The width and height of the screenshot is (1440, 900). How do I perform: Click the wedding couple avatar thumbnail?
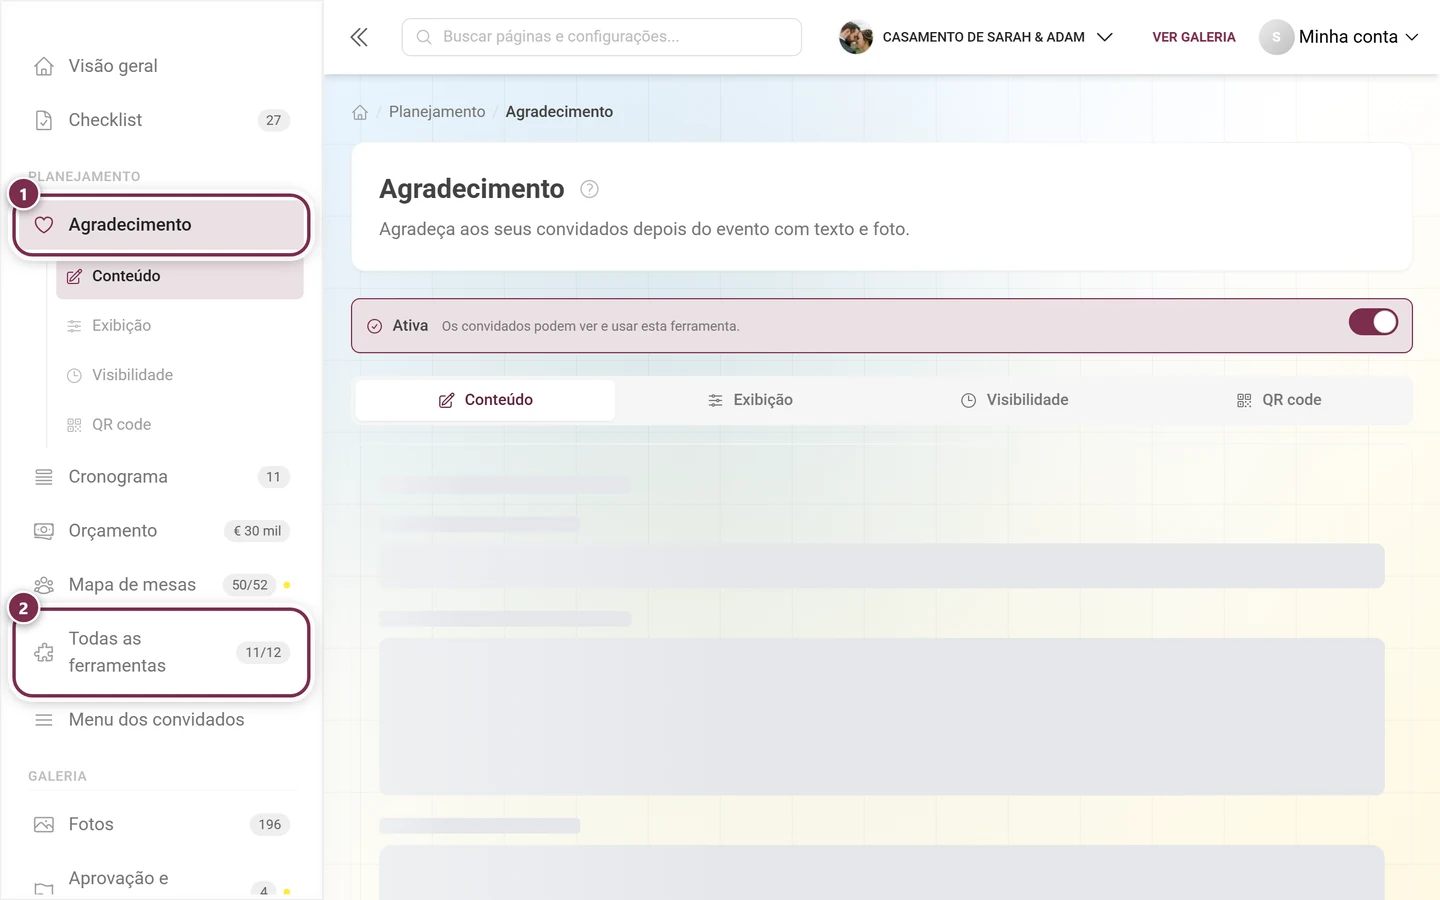856,37
